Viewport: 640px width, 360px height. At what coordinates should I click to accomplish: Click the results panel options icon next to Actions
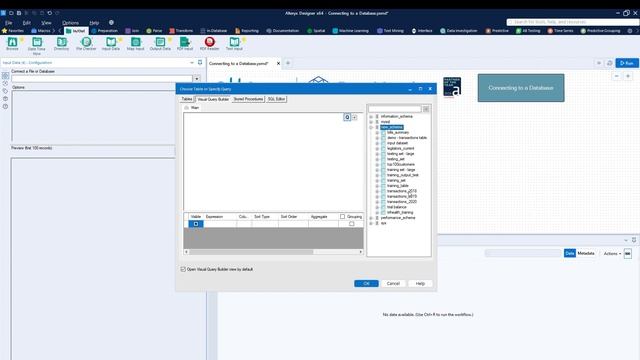click(628, 253)
